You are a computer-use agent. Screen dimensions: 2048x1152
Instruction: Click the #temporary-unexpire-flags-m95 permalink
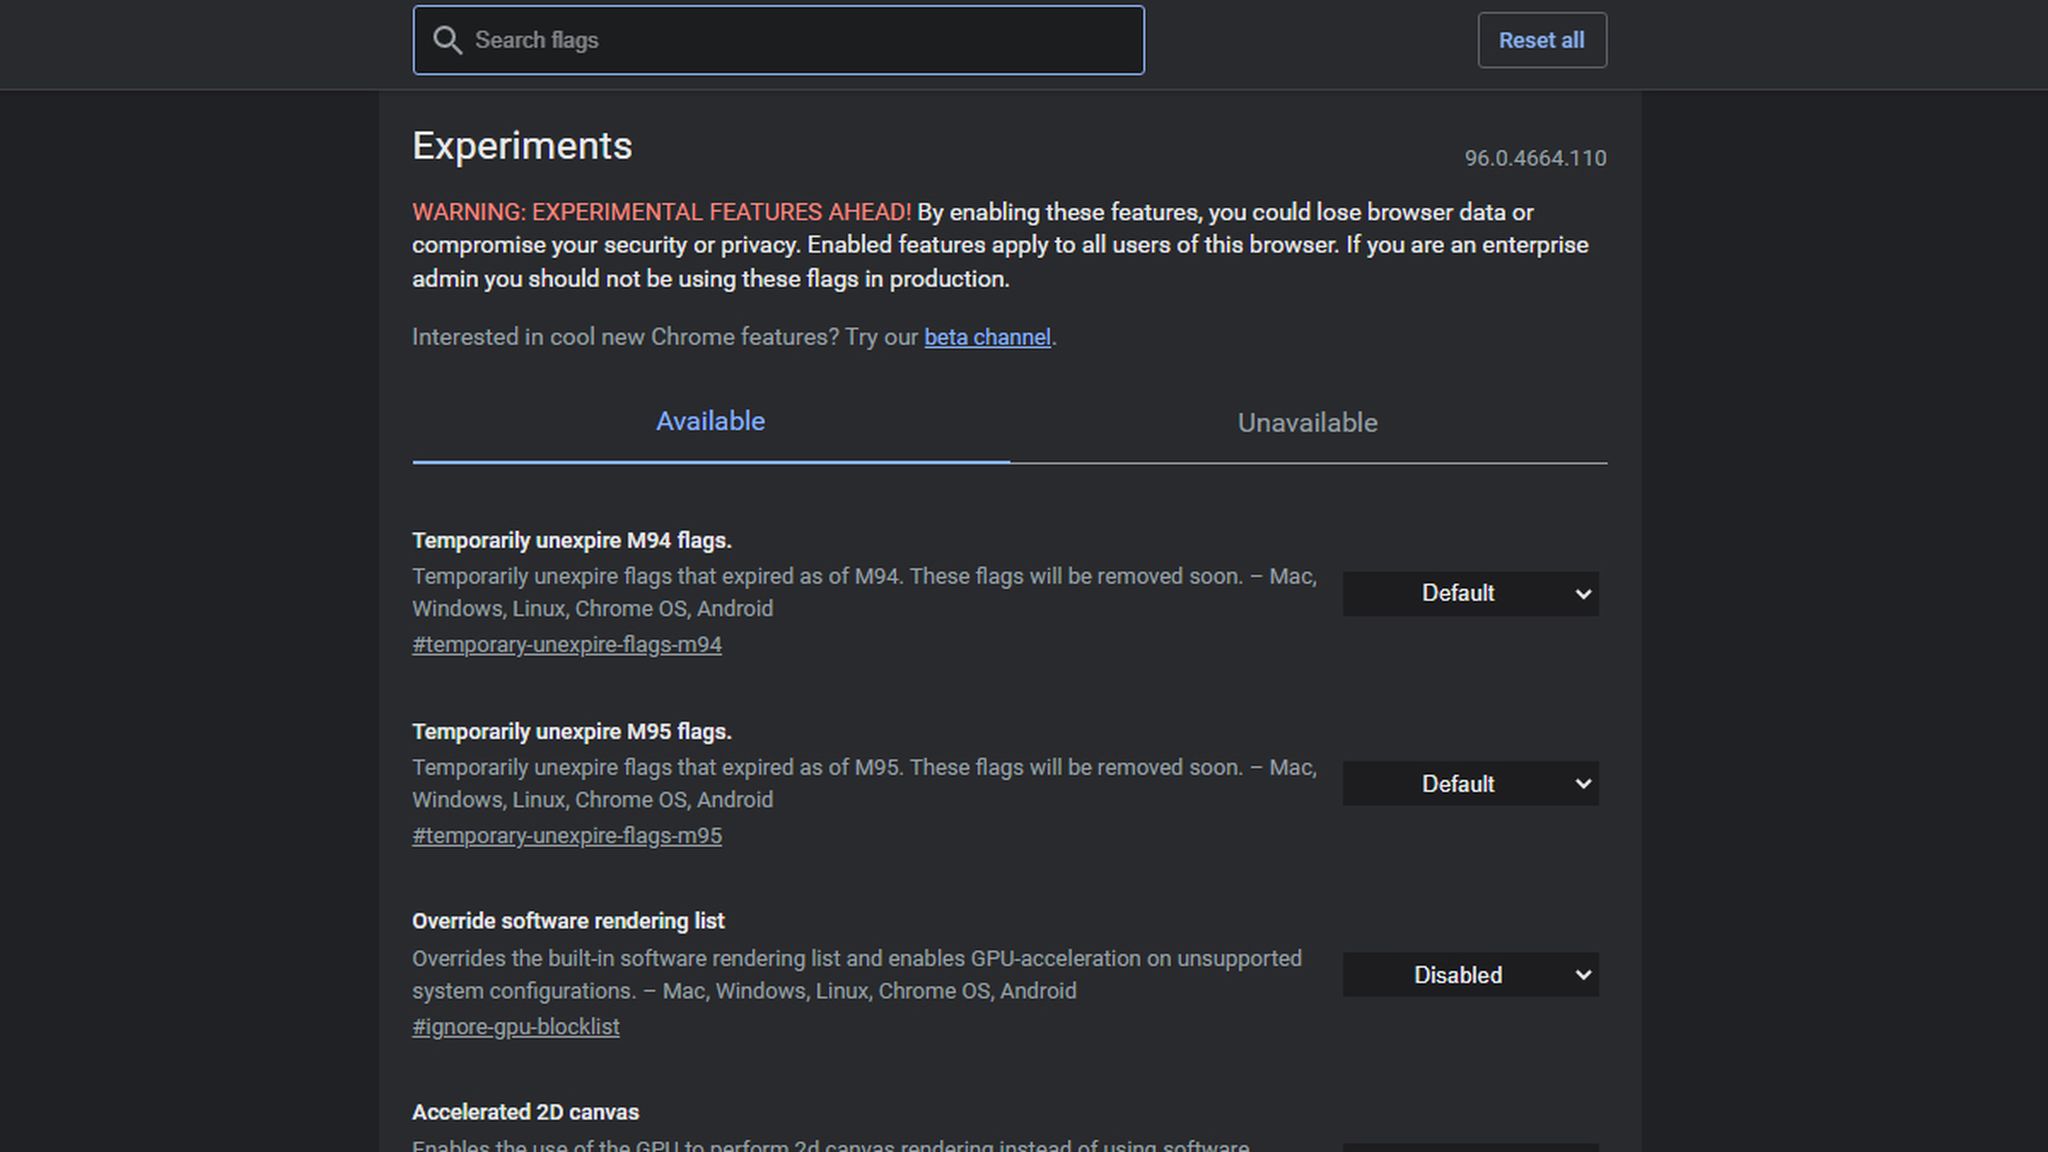[x=567, y=835]
